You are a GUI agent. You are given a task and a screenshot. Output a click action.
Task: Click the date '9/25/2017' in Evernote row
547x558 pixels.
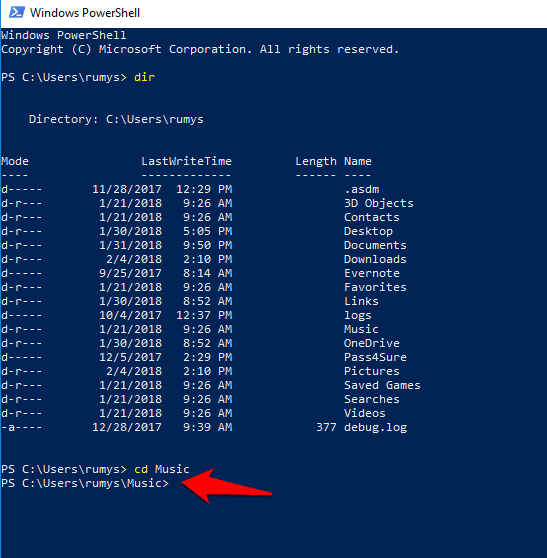coord(130,273)
